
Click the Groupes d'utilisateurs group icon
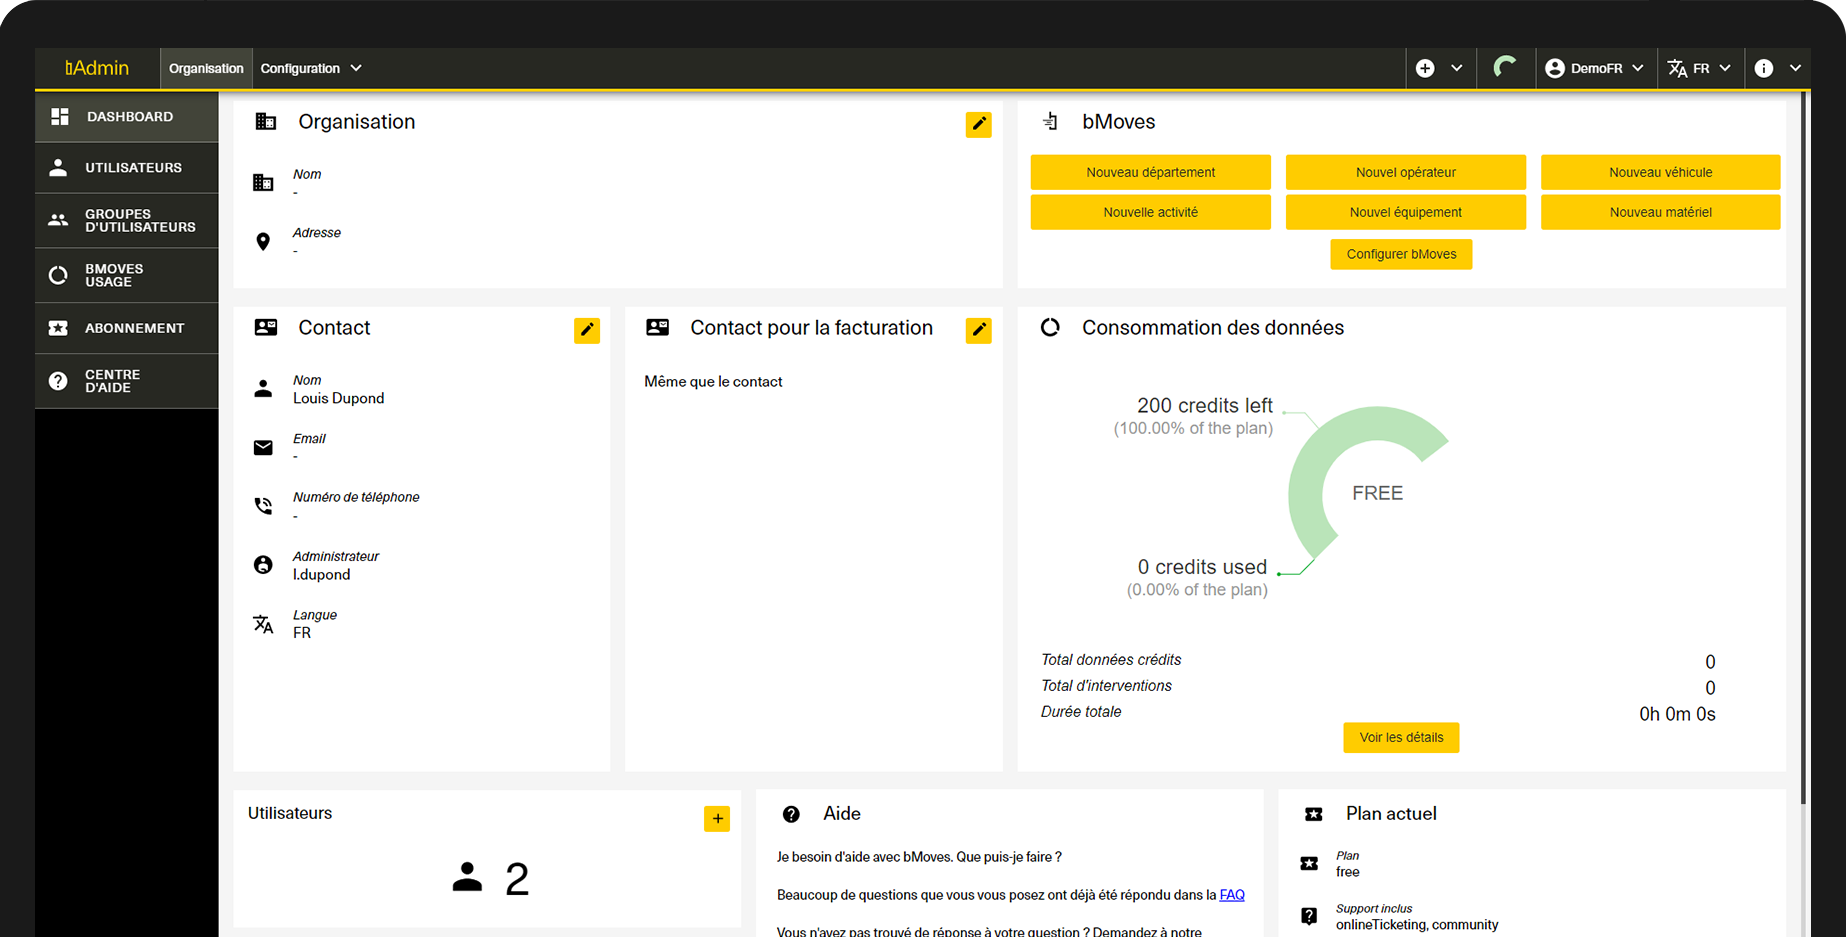58,220
